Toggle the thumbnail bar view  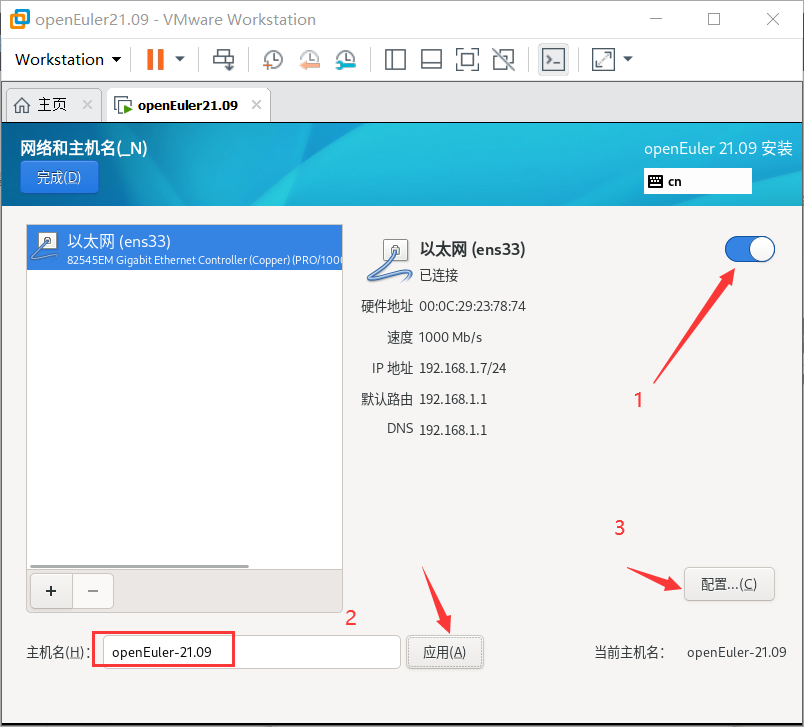coord(431,59)
